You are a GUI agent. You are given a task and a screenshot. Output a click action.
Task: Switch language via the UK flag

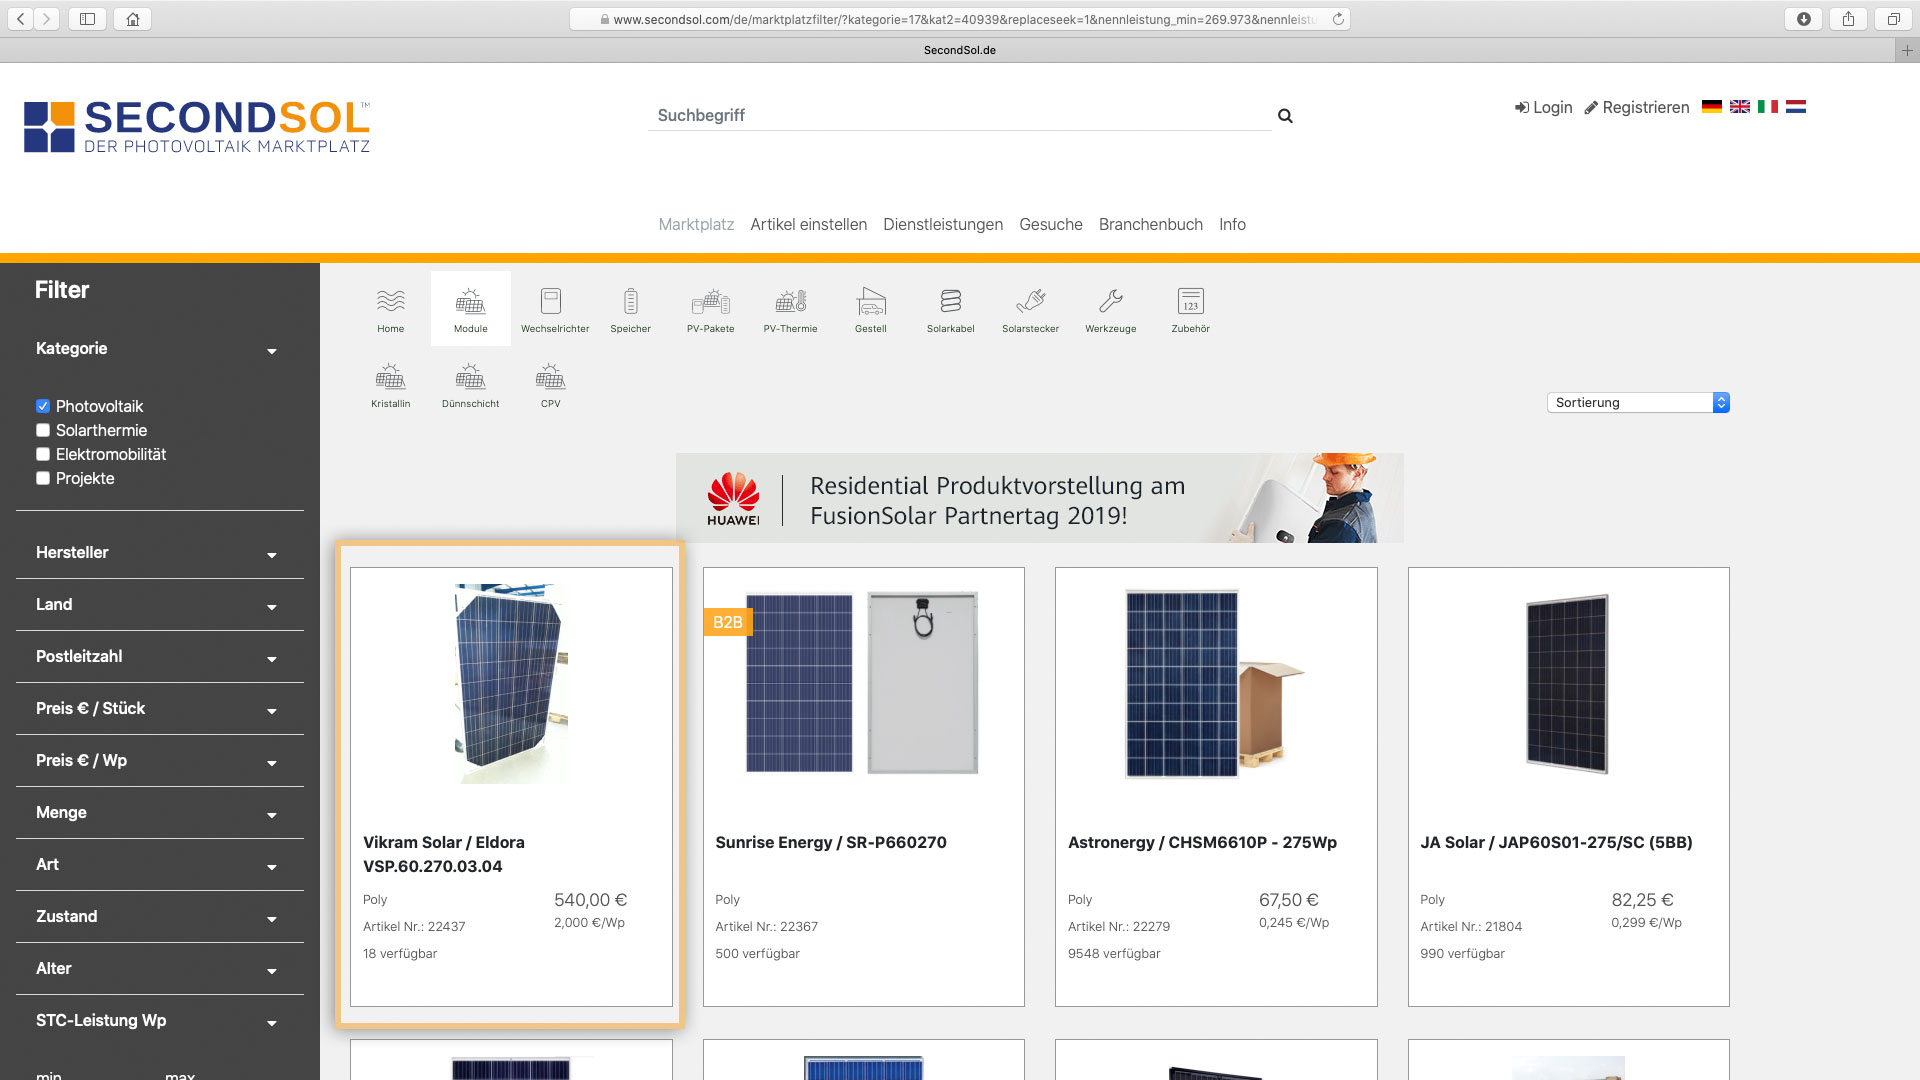[1740, 107]
